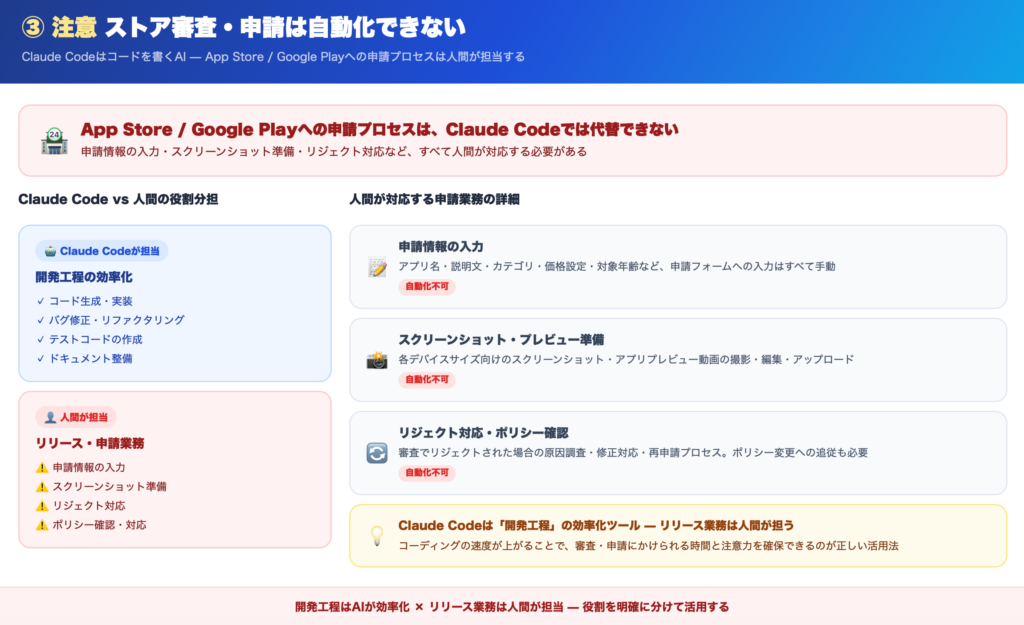Click the 人間が対応する申請業務の詳細 heading
1024x625 pixels.
click(x=434, y=200)
